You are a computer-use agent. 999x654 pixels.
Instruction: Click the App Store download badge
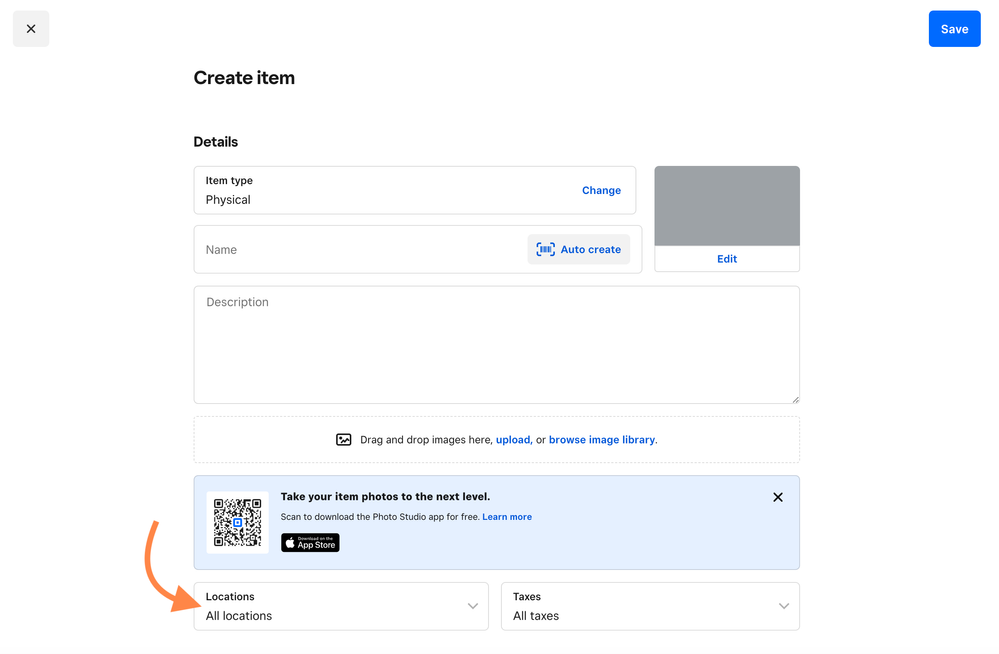[310, 543]
